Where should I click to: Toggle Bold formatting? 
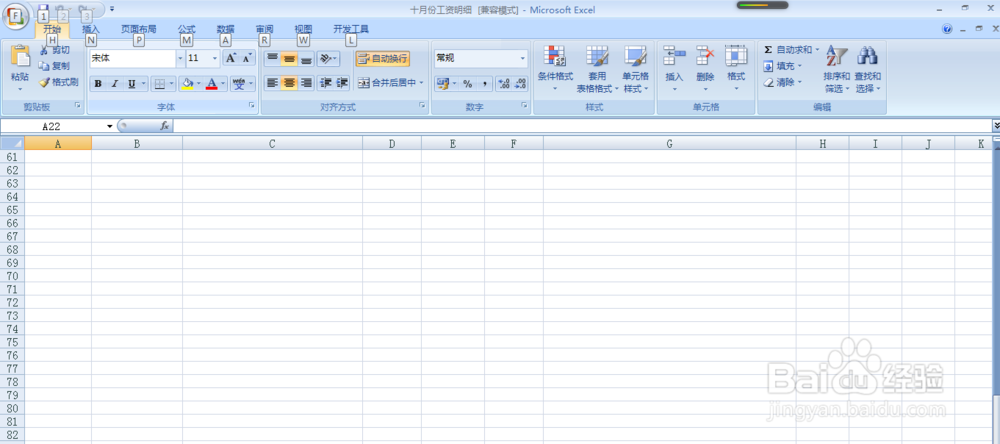tap(98, 84)
